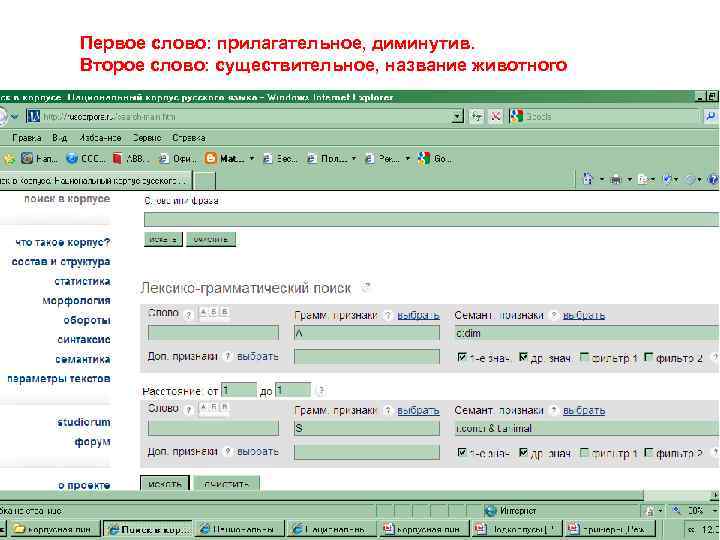Click 'выбрать' link for first Семант. признаки
720x540 pixels.
tap(584, 315)
